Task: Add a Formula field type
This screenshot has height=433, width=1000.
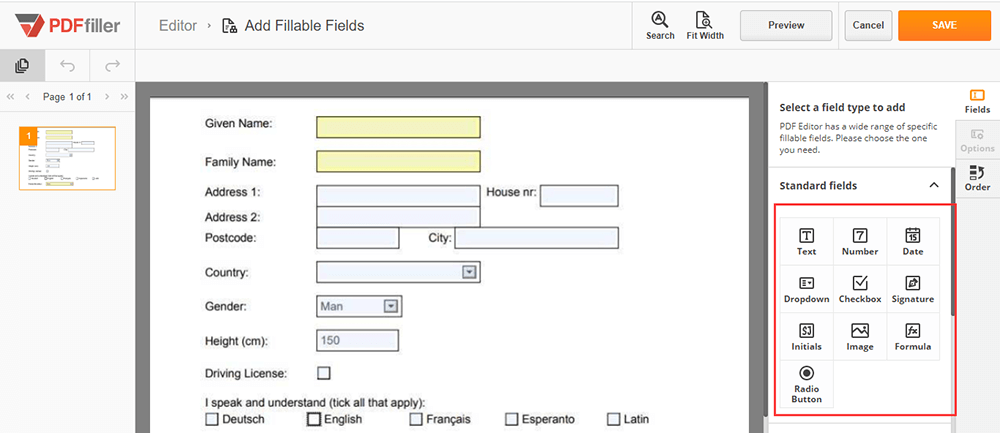Action: click(x=913, y=336)
